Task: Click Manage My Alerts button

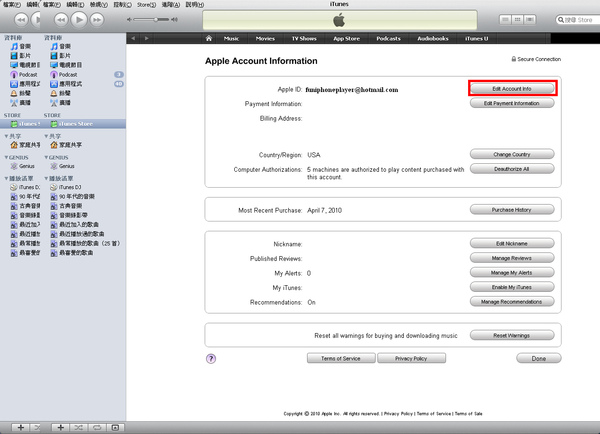Action: 512,272
